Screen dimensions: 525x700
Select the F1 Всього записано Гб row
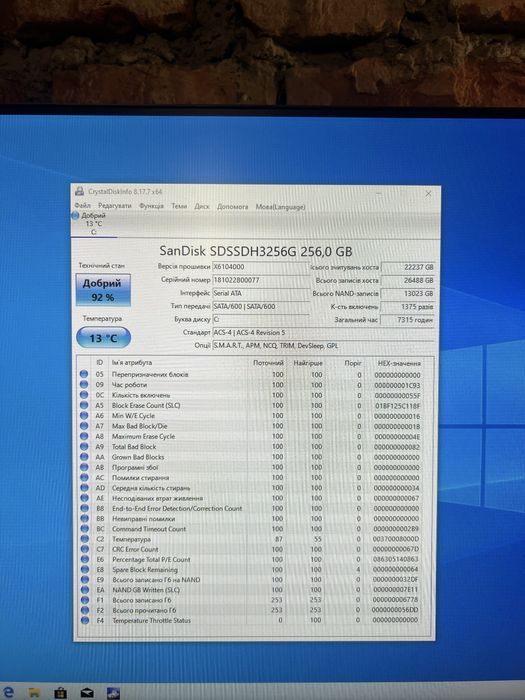pyautogui.click(x=251, y=600)
